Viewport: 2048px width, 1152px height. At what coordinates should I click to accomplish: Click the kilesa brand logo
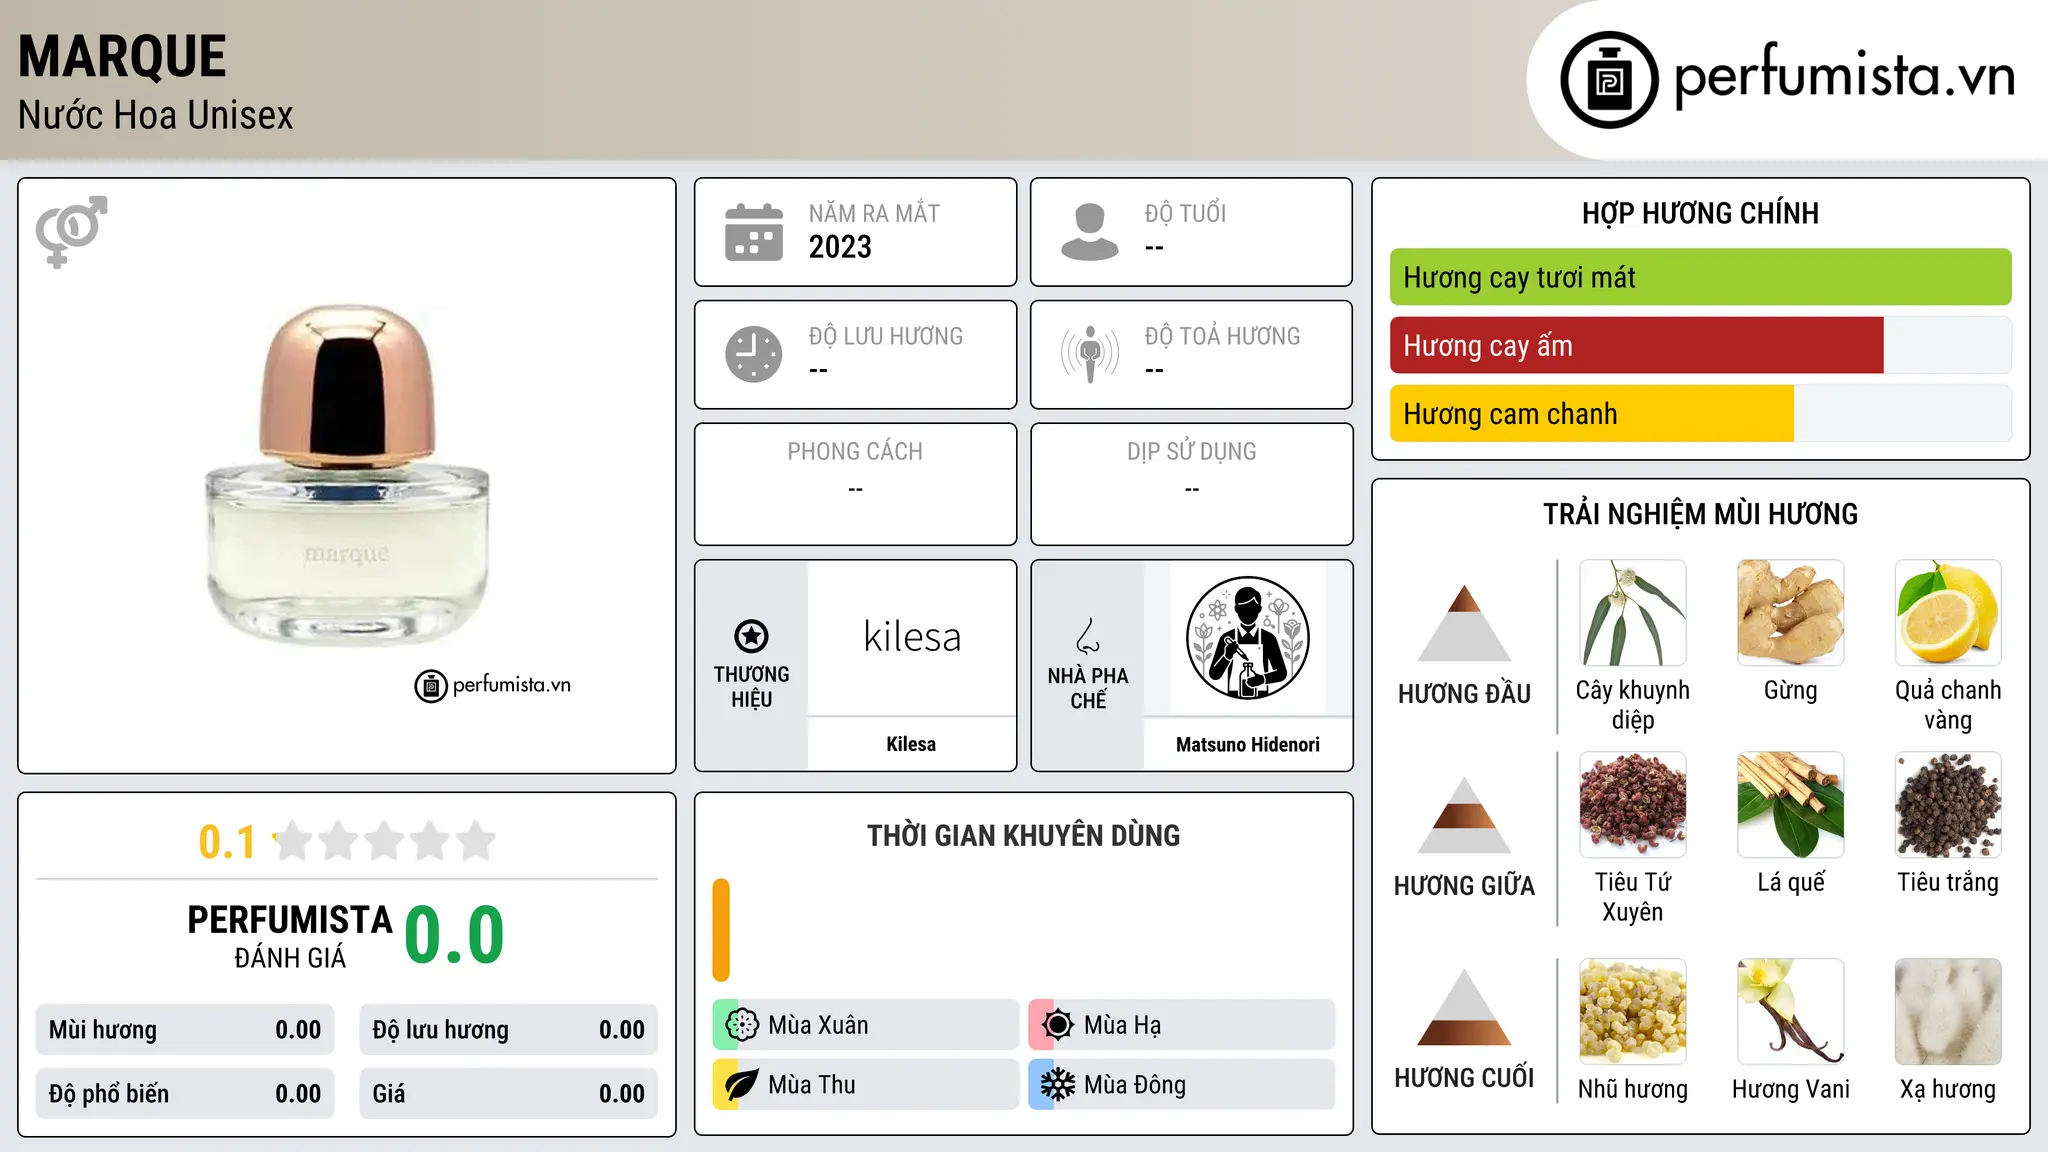[912, 637]
